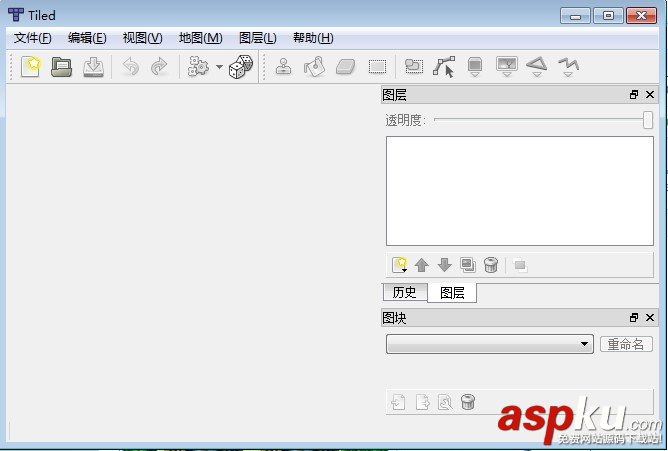Viewport: 668px width, 451px height.
Task: Close the 图块 panel
Action: 650,318
